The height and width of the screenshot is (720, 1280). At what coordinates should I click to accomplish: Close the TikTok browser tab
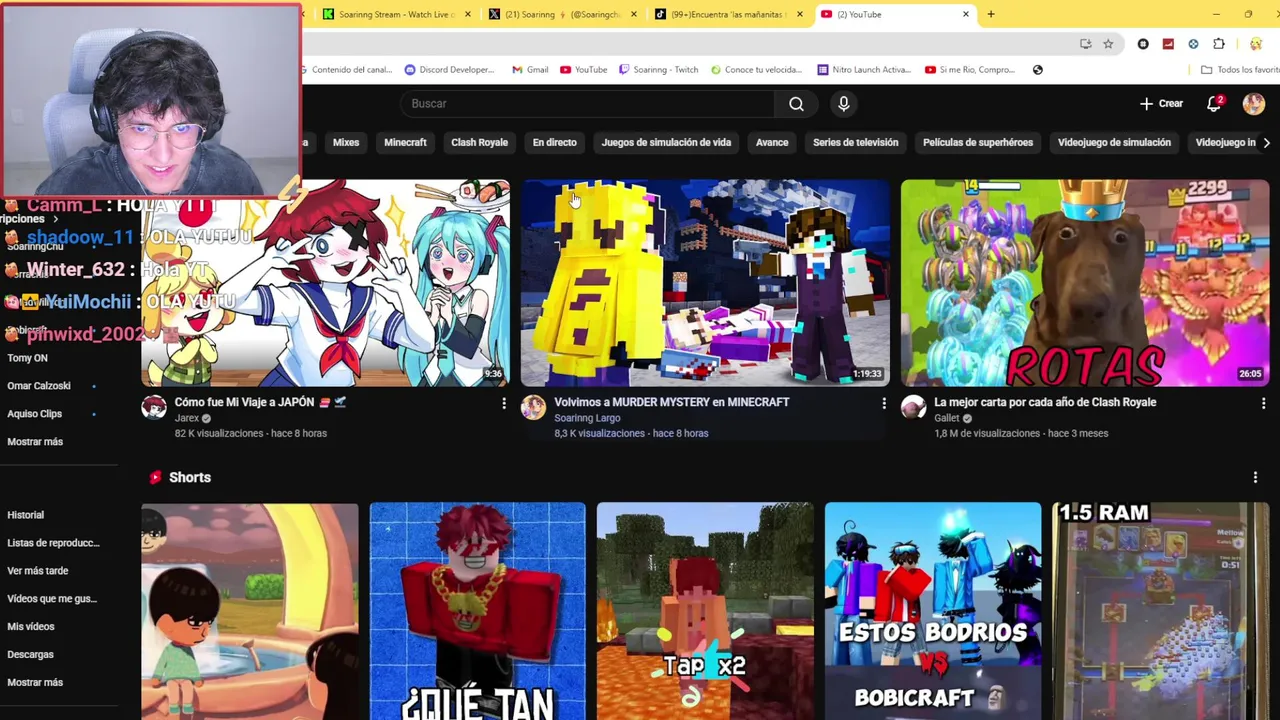[x=800, y=14]
